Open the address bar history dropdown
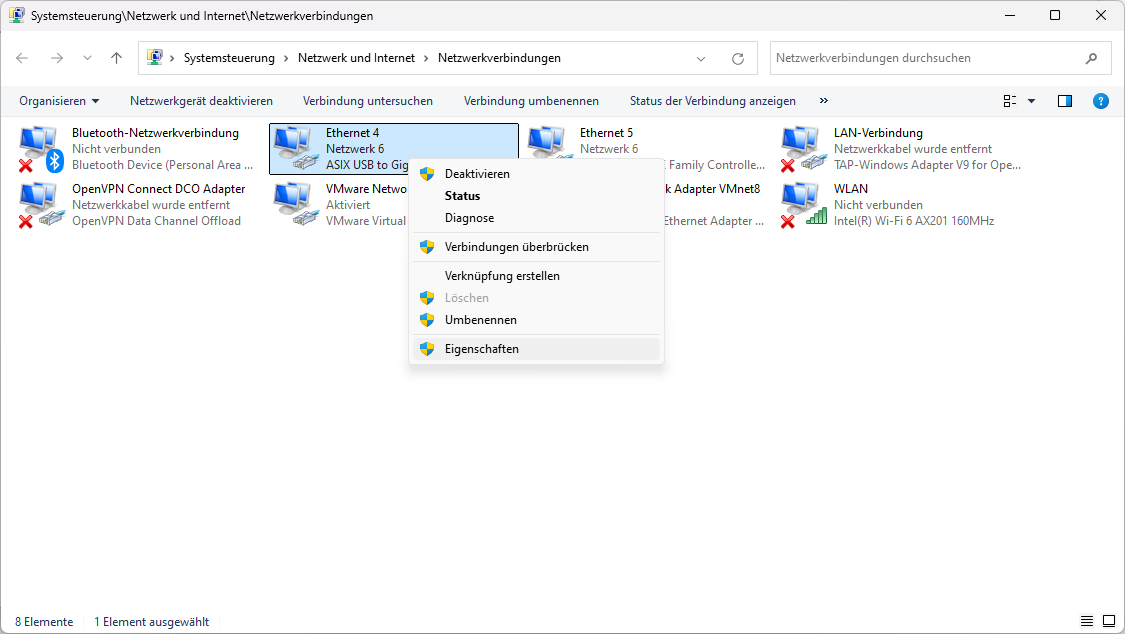1125x634 pixels. click(701, 58)
